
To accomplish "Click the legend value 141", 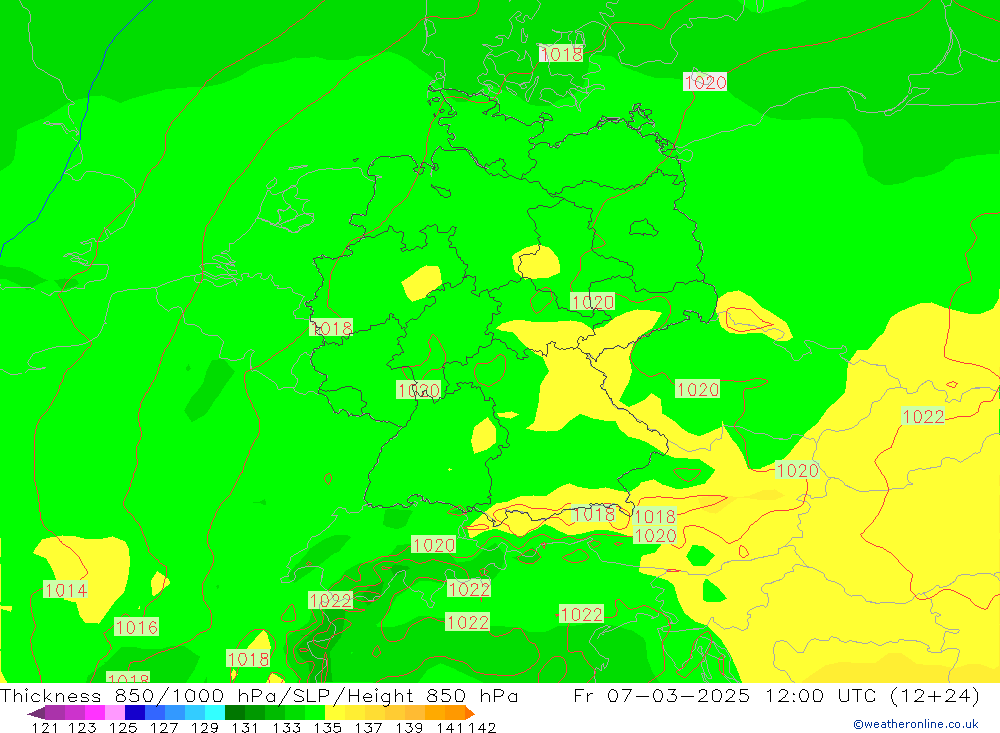I will coord(450,727).
